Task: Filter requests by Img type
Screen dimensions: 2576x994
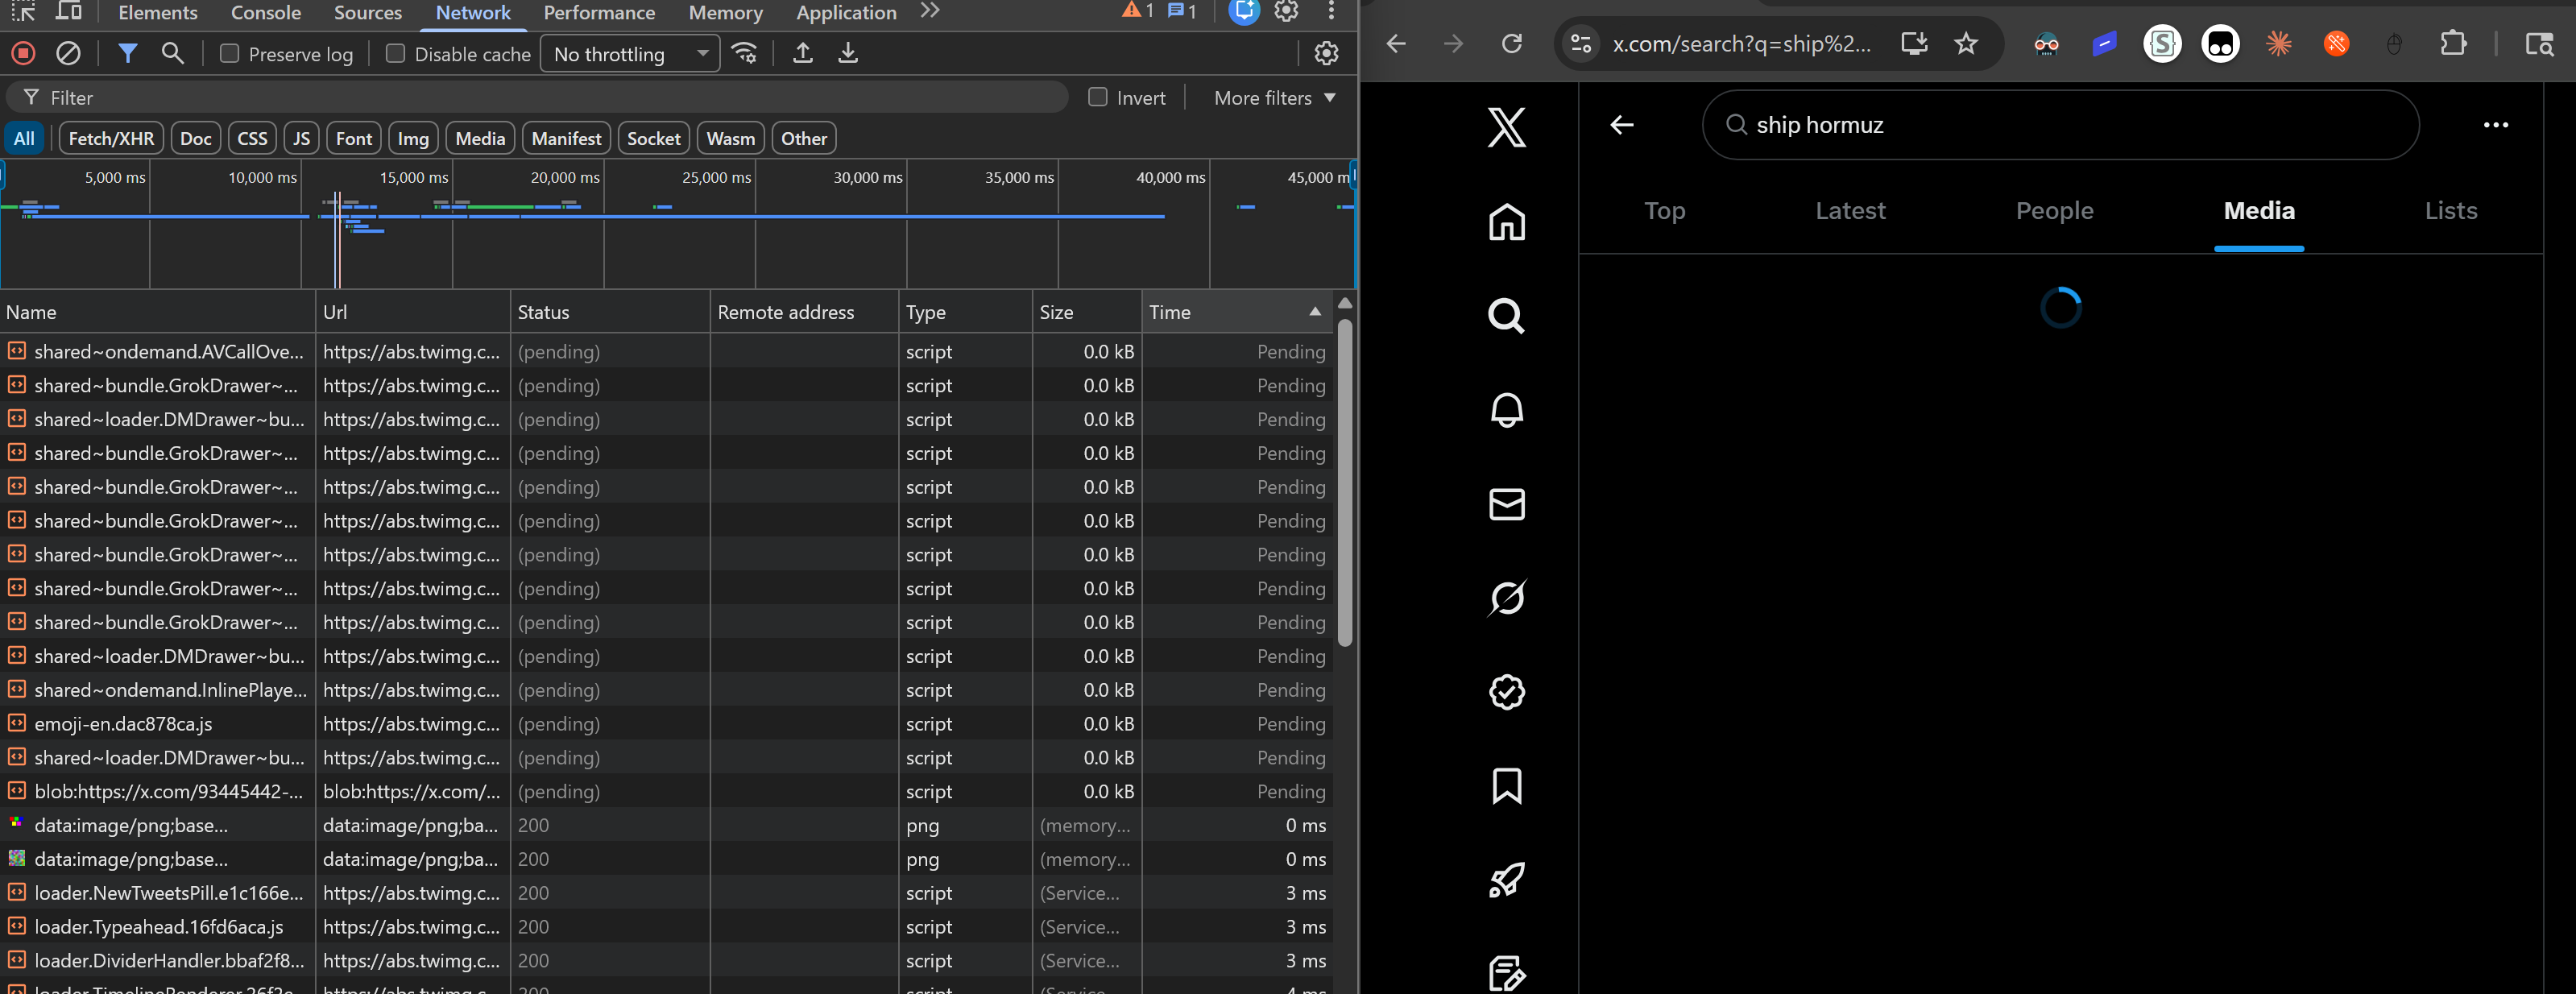Action: (x=412, y=139)
